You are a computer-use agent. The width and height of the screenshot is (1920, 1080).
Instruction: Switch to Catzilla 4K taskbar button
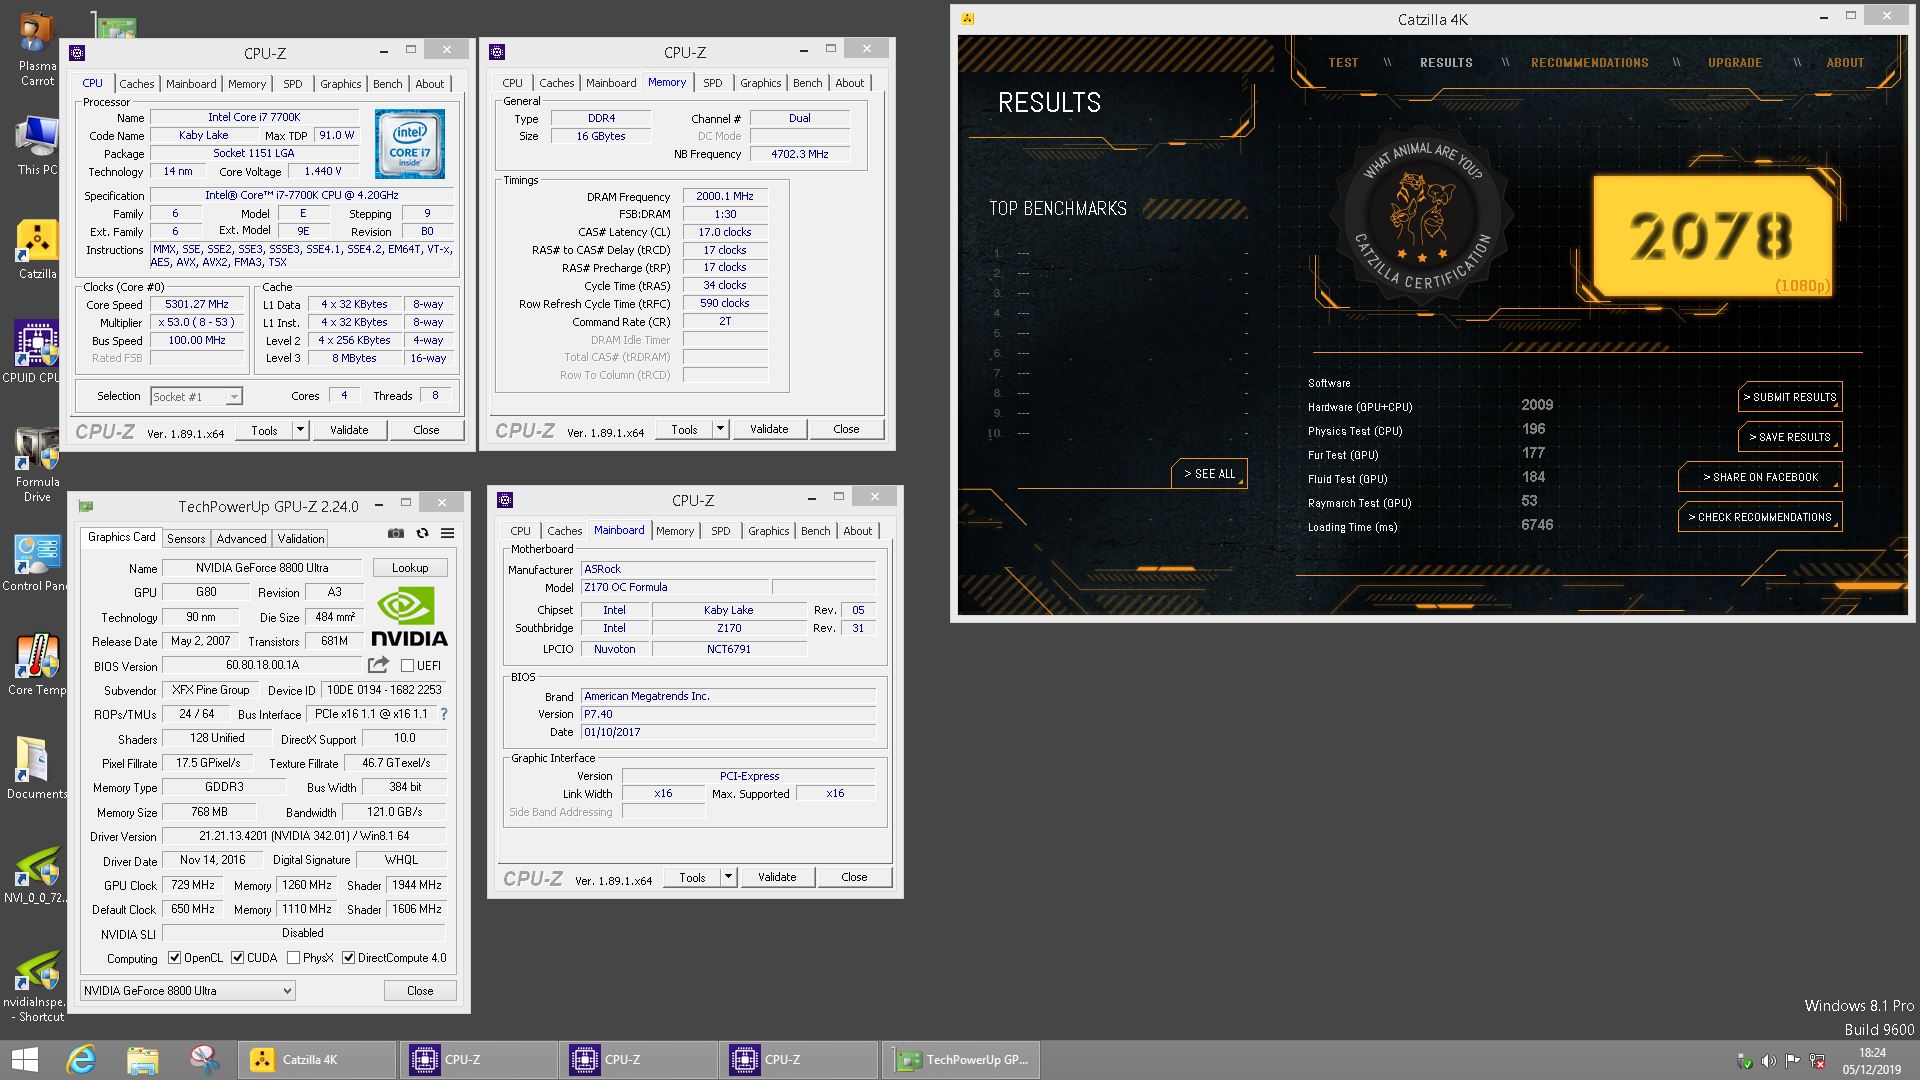tap(317, 1060)
